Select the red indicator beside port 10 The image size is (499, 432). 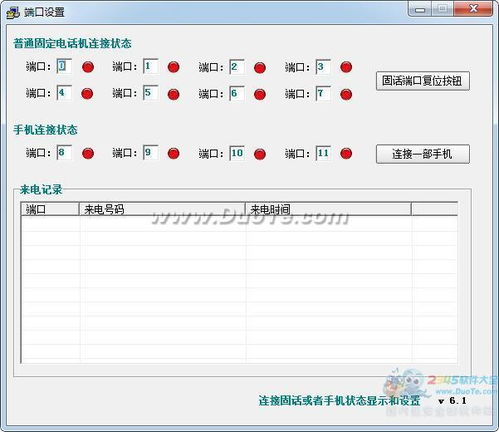pyautogui.click(x=260, y=154)
